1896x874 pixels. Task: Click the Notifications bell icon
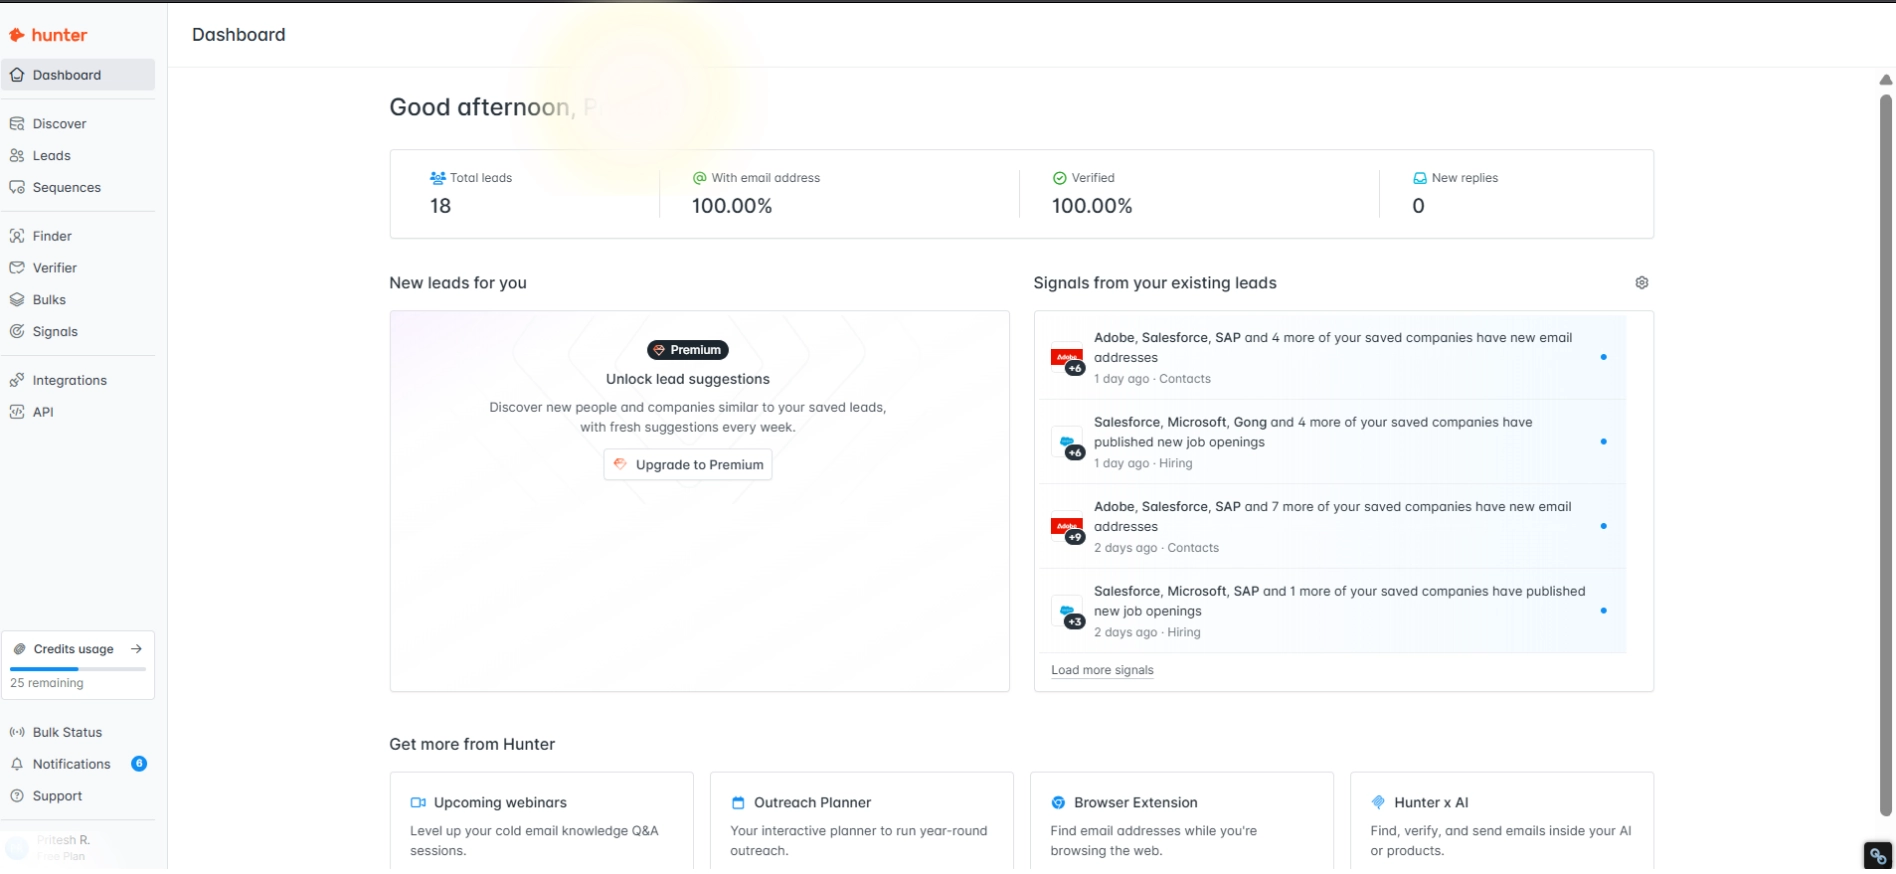point(17,764)
